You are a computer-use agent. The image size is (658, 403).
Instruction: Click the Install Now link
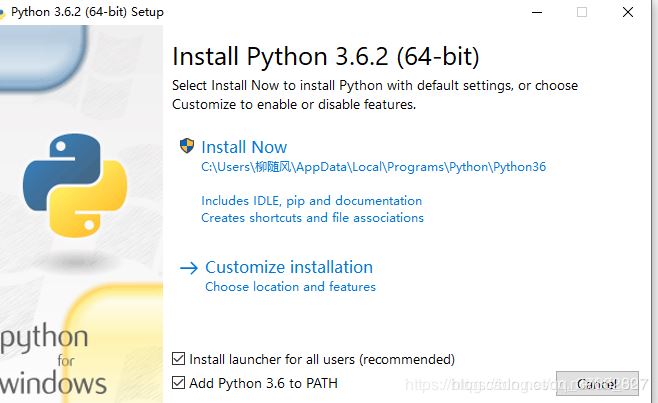point(244,147)
